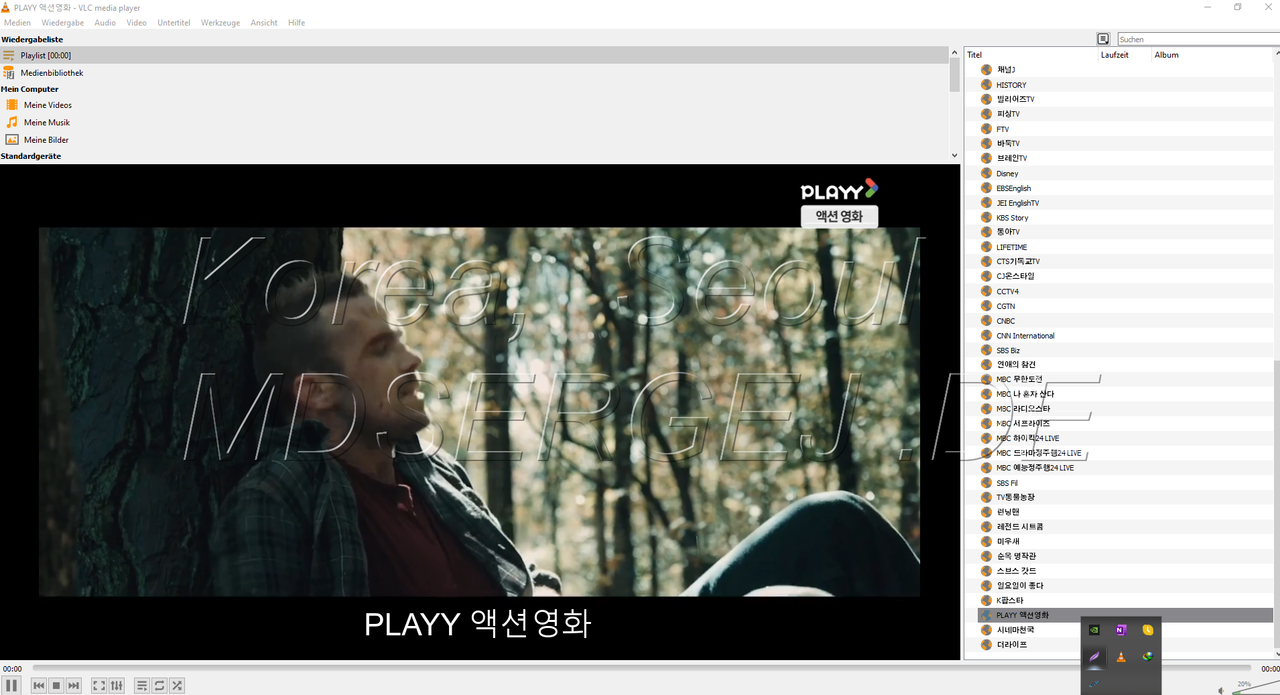Toggle loop repeat mode

pos(159,685)
